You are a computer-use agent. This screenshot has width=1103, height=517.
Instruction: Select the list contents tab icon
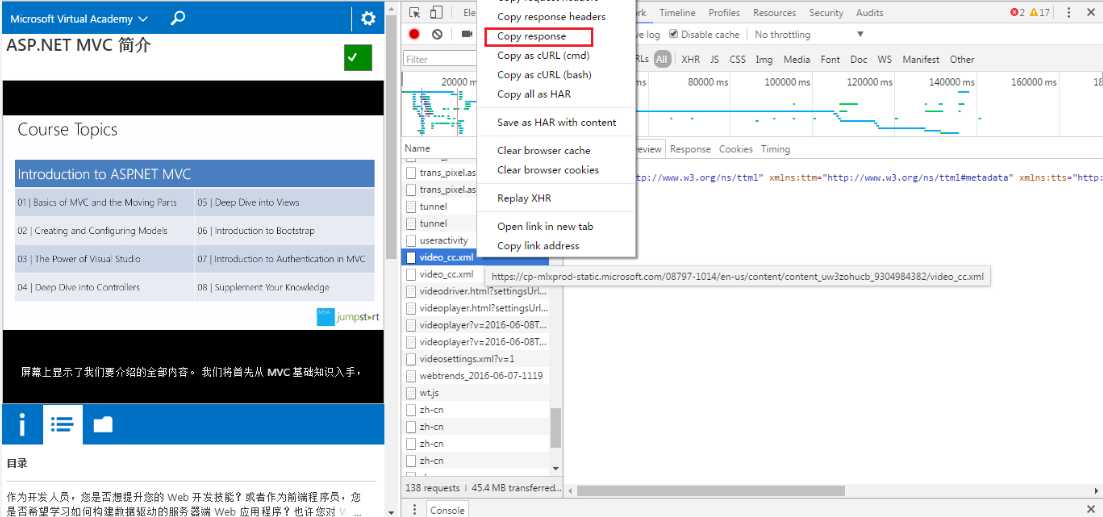tap(63, 424)
